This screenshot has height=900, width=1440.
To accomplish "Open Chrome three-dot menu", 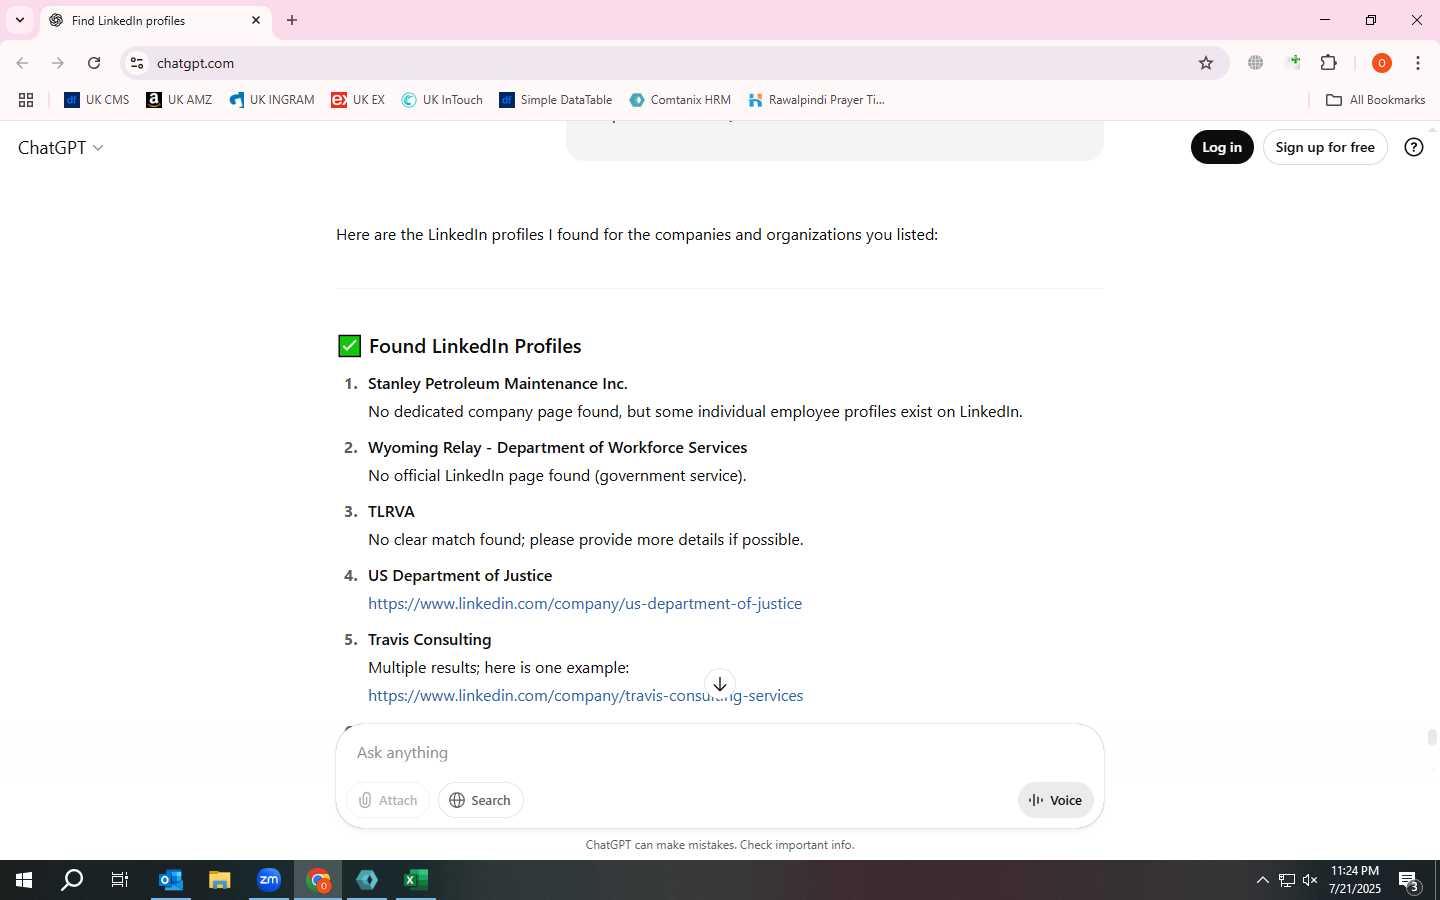I will coord(1418,63).
